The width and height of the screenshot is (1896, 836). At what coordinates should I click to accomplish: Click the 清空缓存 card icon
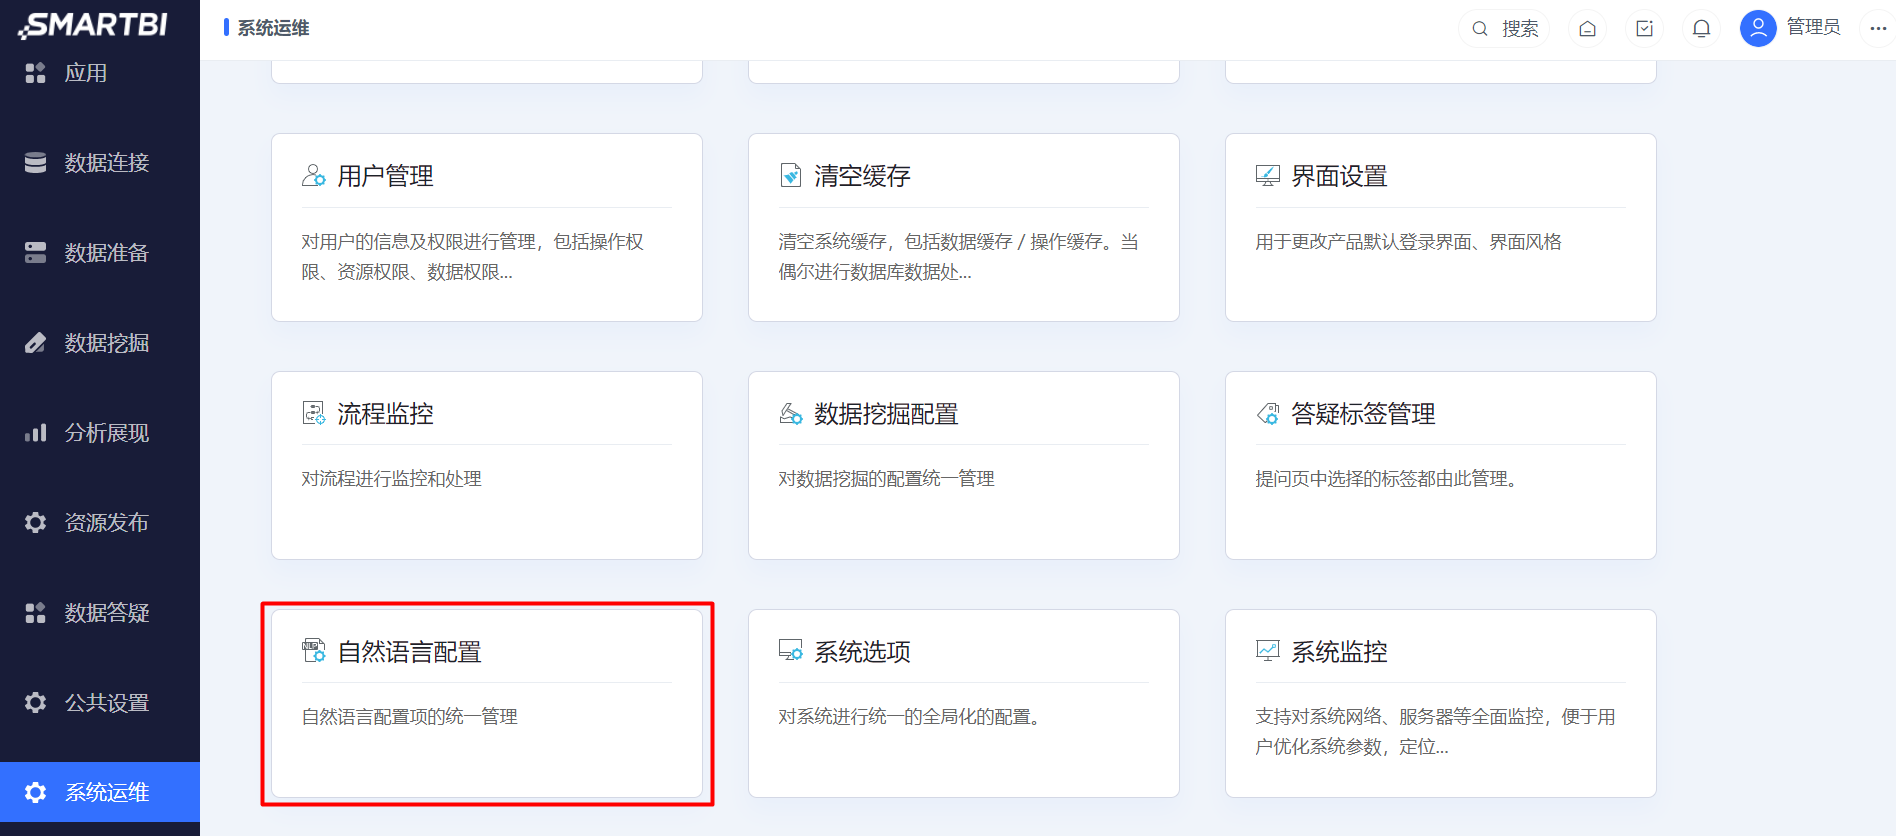point(791,176)
